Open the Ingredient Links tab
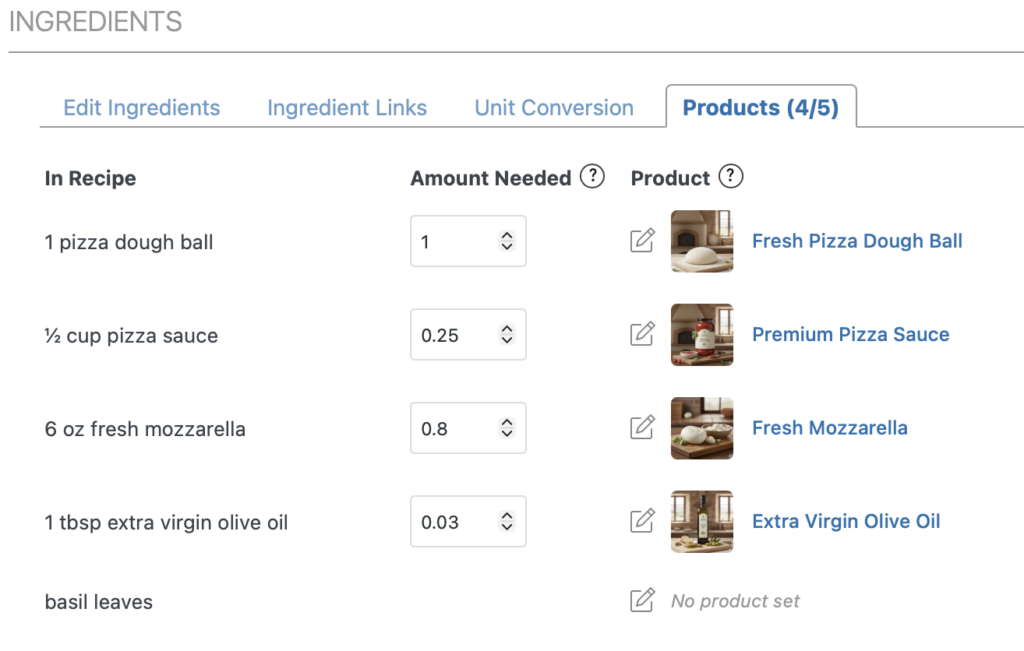 [x=347, y=108]
